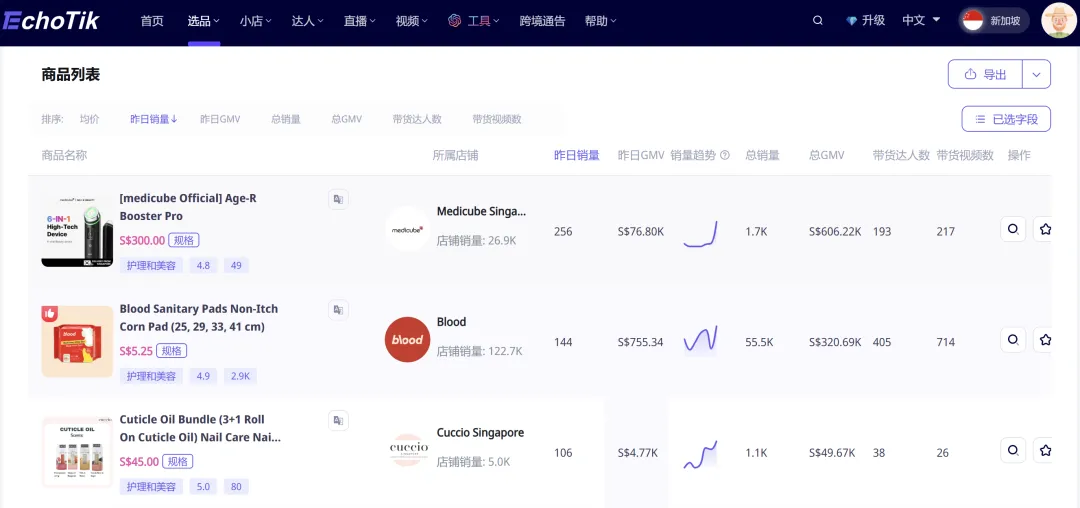
Task: Click Blood row sales trend sparkline
Action: click(x=700, y=339)
